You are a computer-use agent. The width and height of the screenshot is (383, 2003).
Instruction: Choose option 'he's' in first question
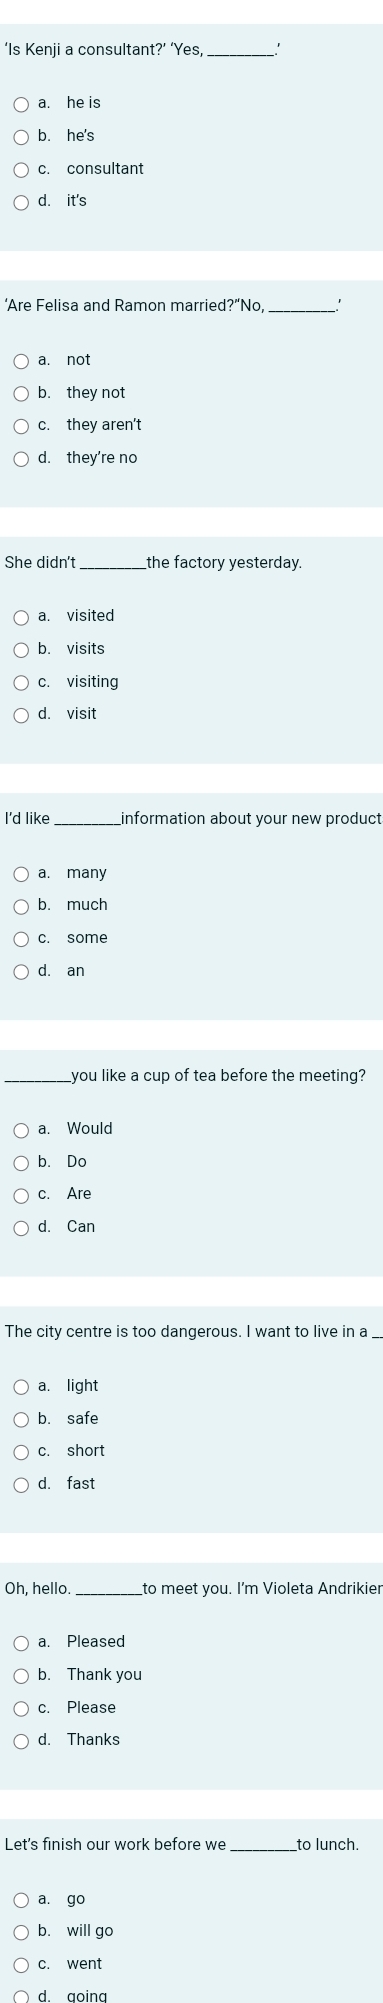[21, 136]
